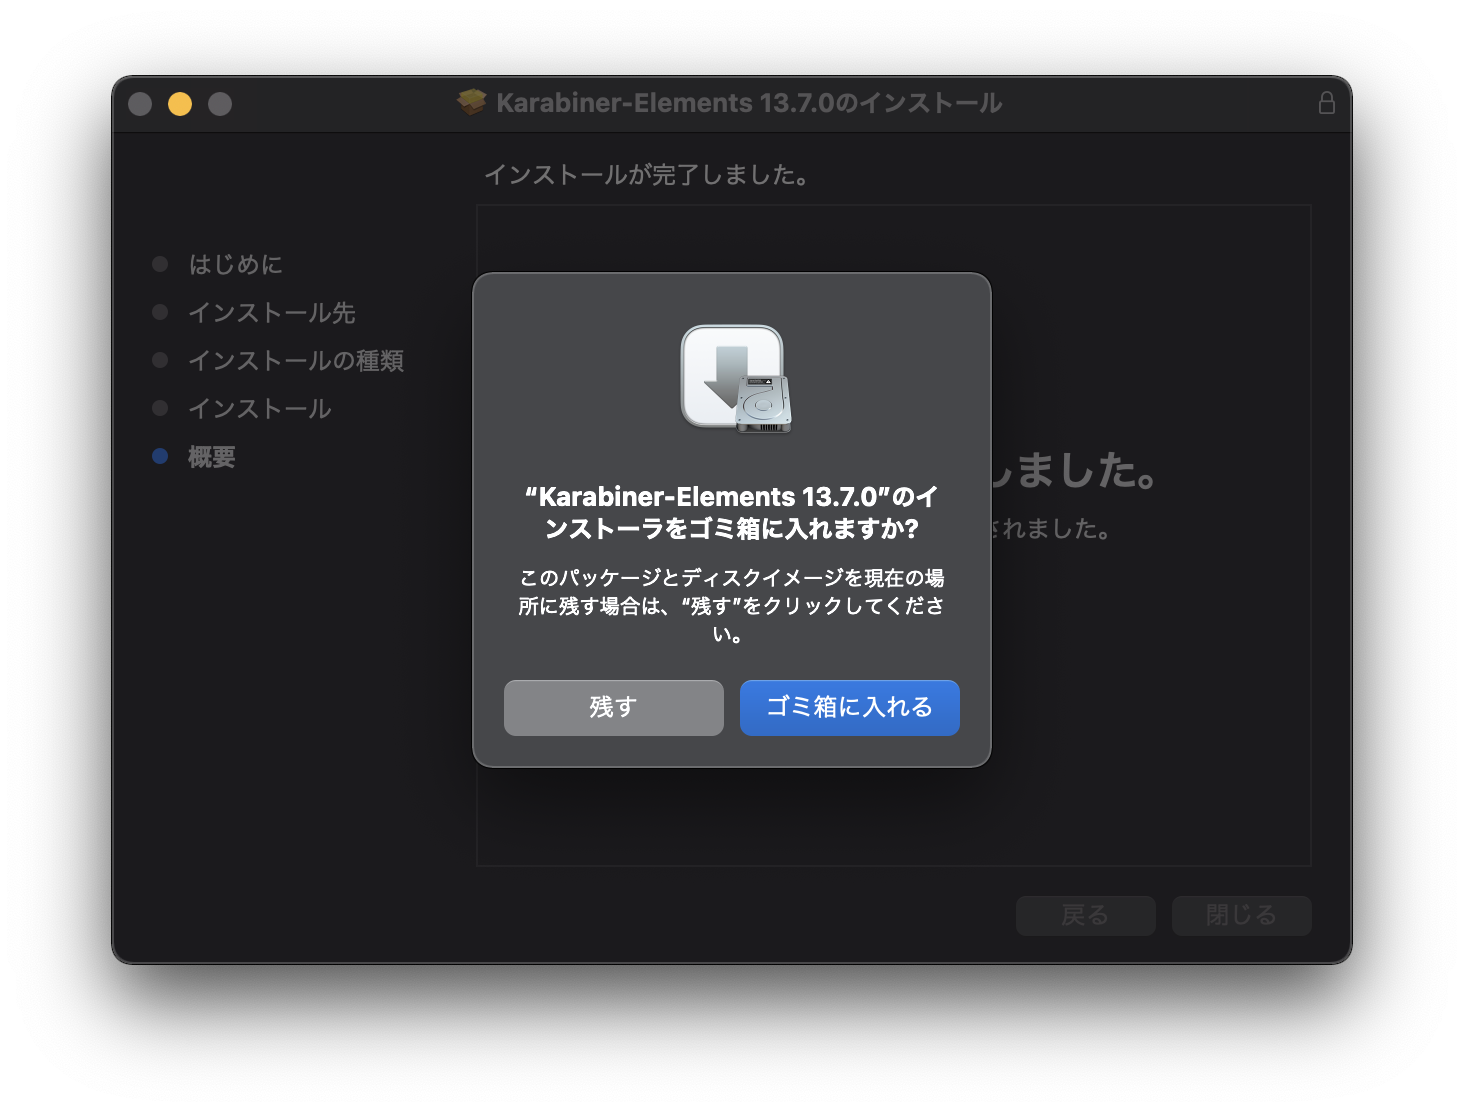Click the gray close window button

[140, 103]
